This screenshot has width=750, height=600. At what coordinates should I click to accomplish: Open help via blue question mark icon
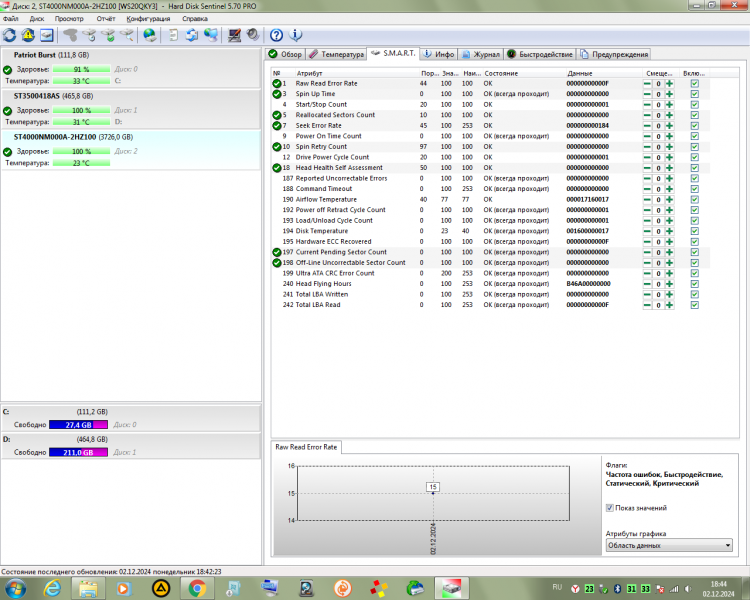pyautogui.click(x=276, y=35)
